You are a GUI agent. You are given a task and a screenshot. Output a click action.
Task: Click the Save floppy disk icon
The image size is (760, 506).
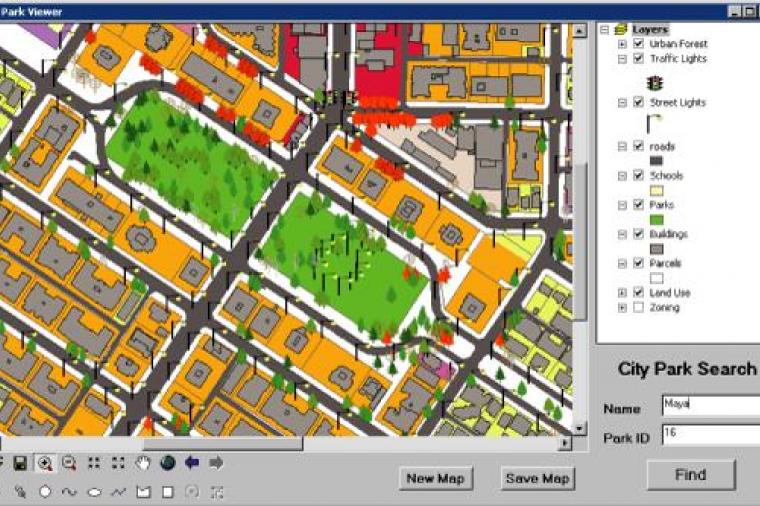tap(20, 462)
